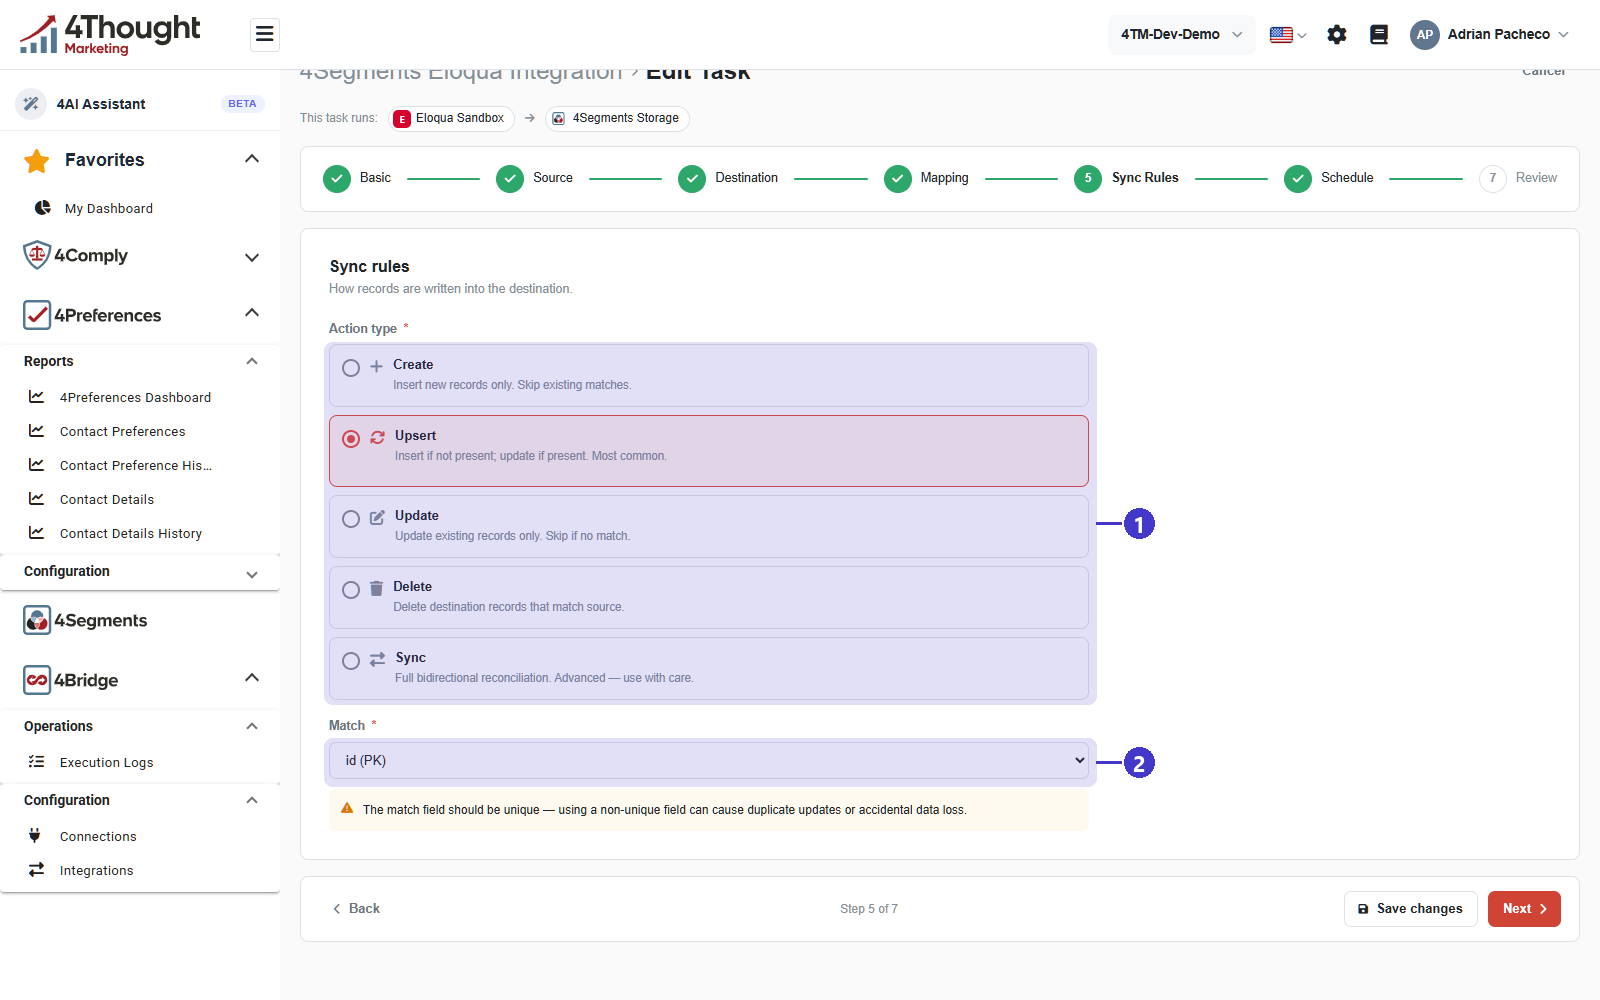Viewport: 1600px width, 1000px height.
Task: Toggle the hamburger sidebar menu
Action: [x=265, y=34]
